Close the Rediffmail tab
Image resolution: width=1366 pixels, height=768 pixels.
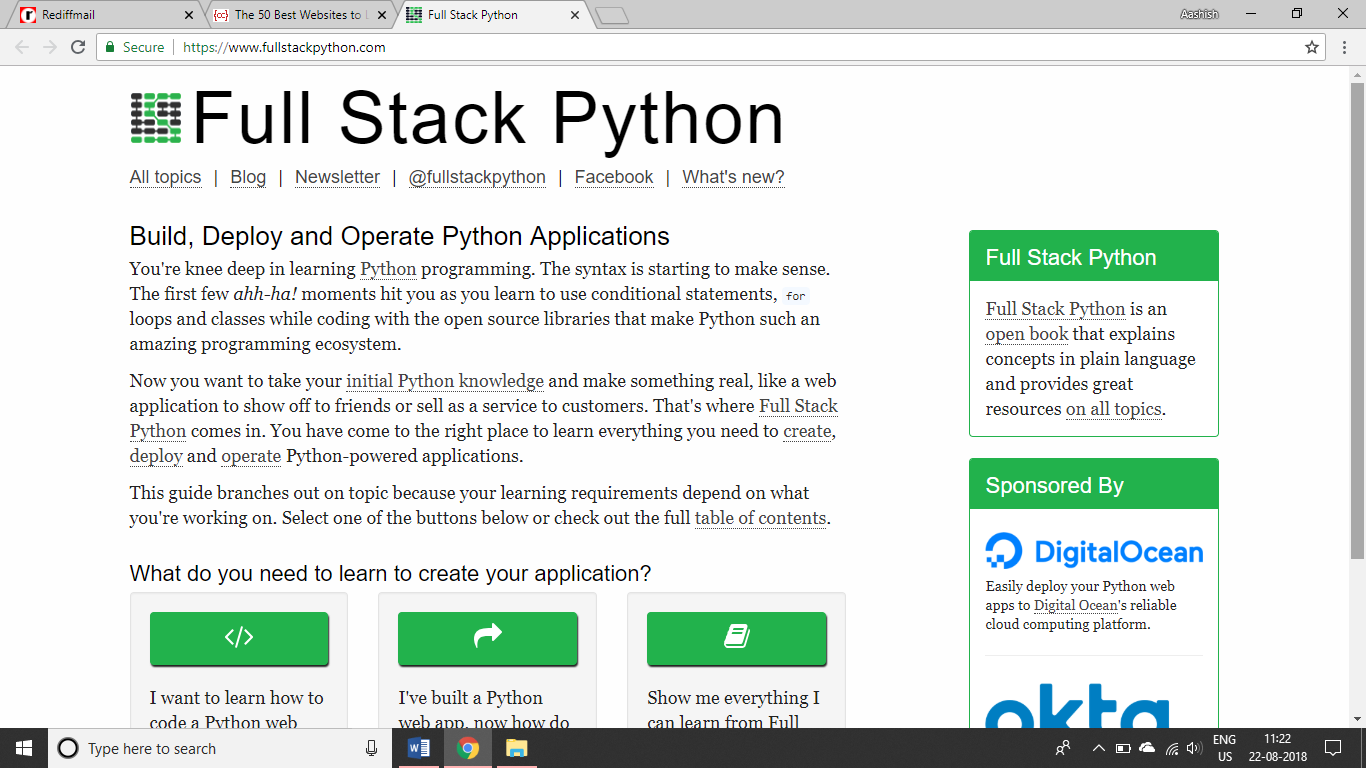(190, 15)
